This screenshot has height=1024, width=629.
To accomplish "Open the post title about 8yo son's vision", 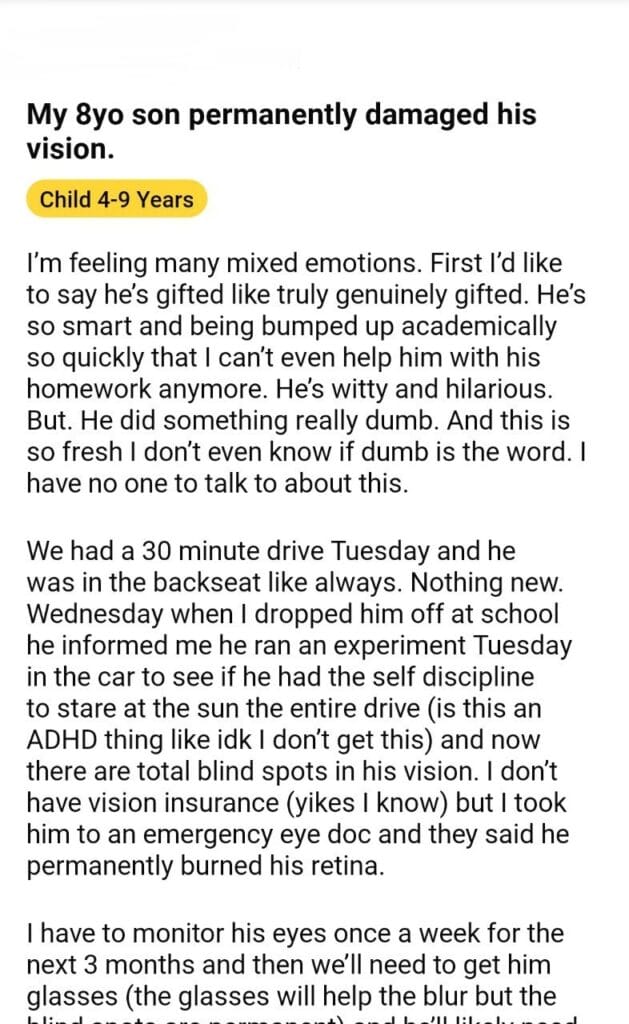I will [281, 131].
